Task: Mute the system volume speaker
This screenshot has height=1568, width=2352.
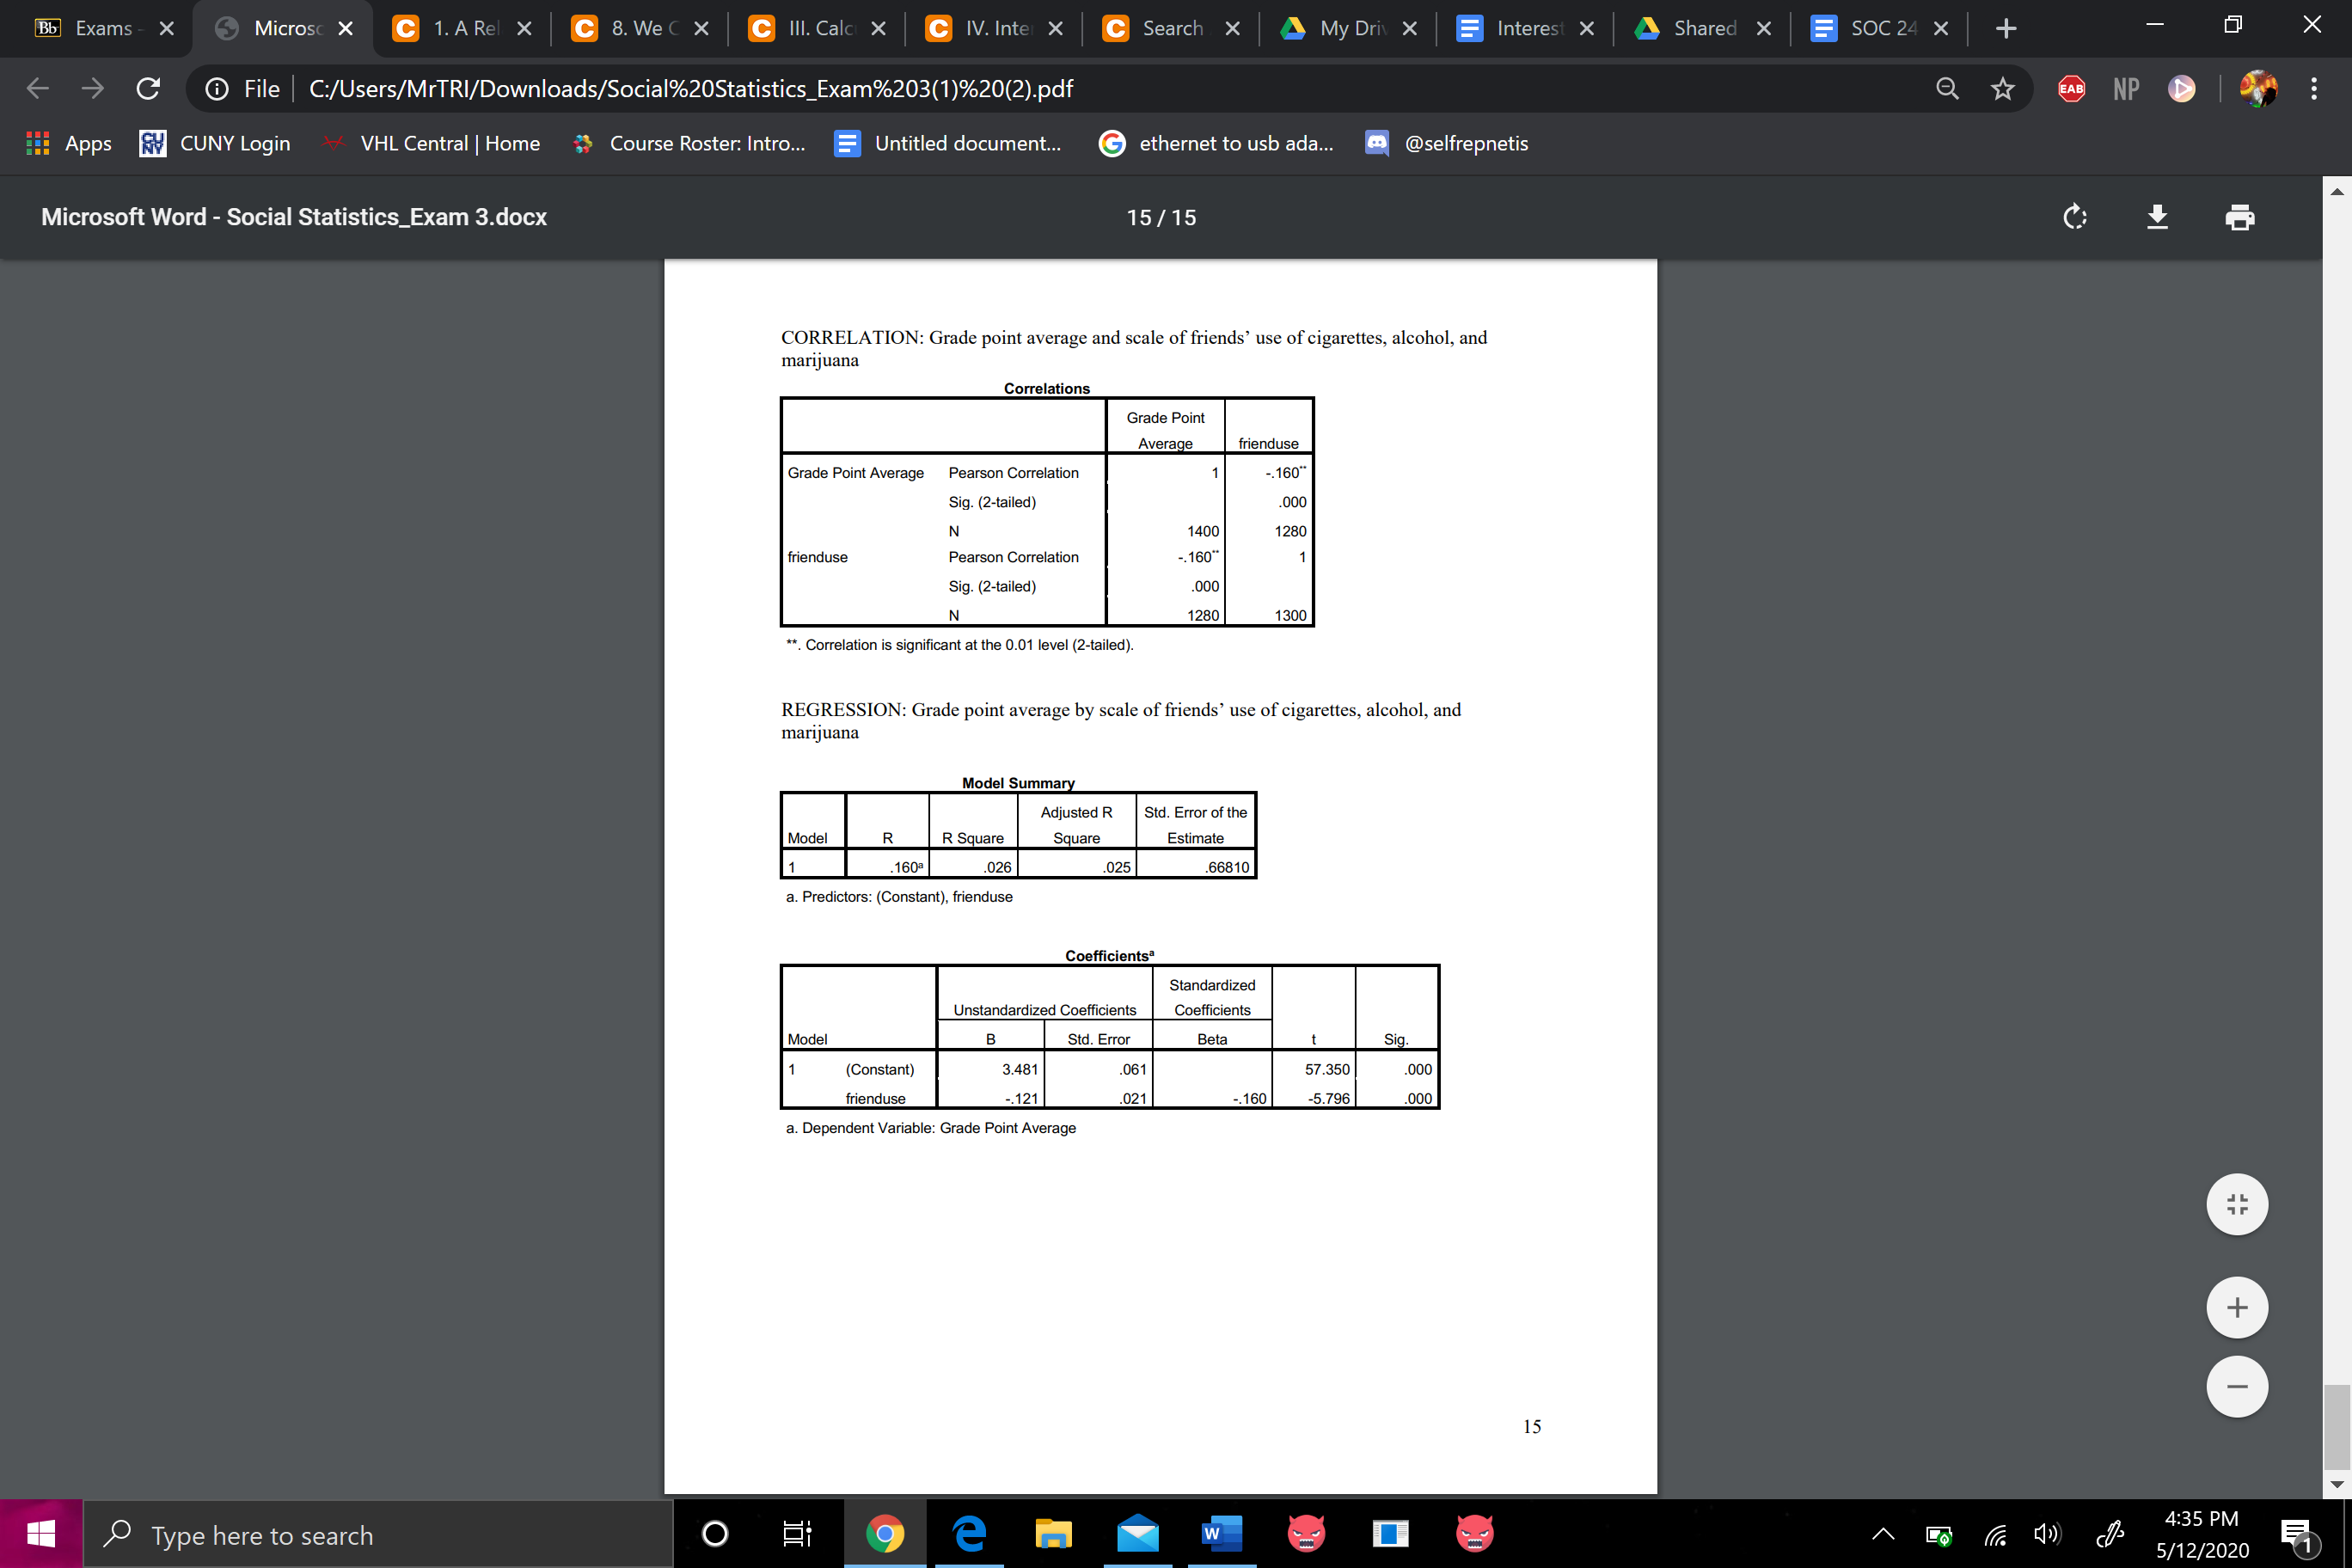Action: (2046, 1534)
